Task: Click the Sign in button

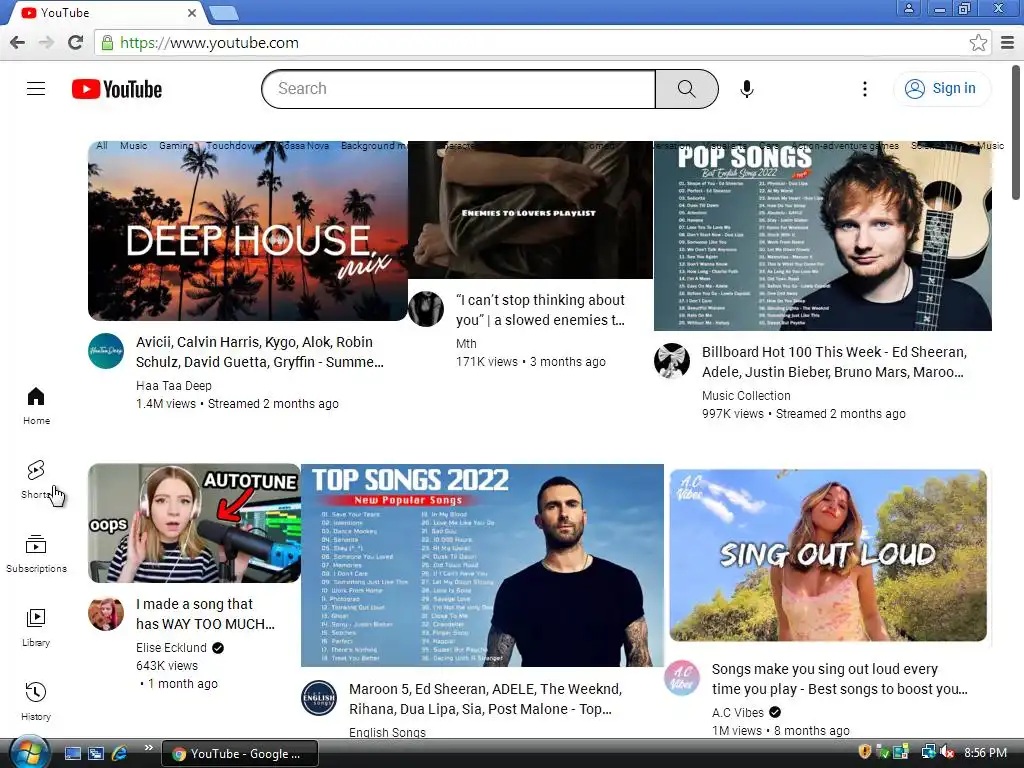Action: 941,88
